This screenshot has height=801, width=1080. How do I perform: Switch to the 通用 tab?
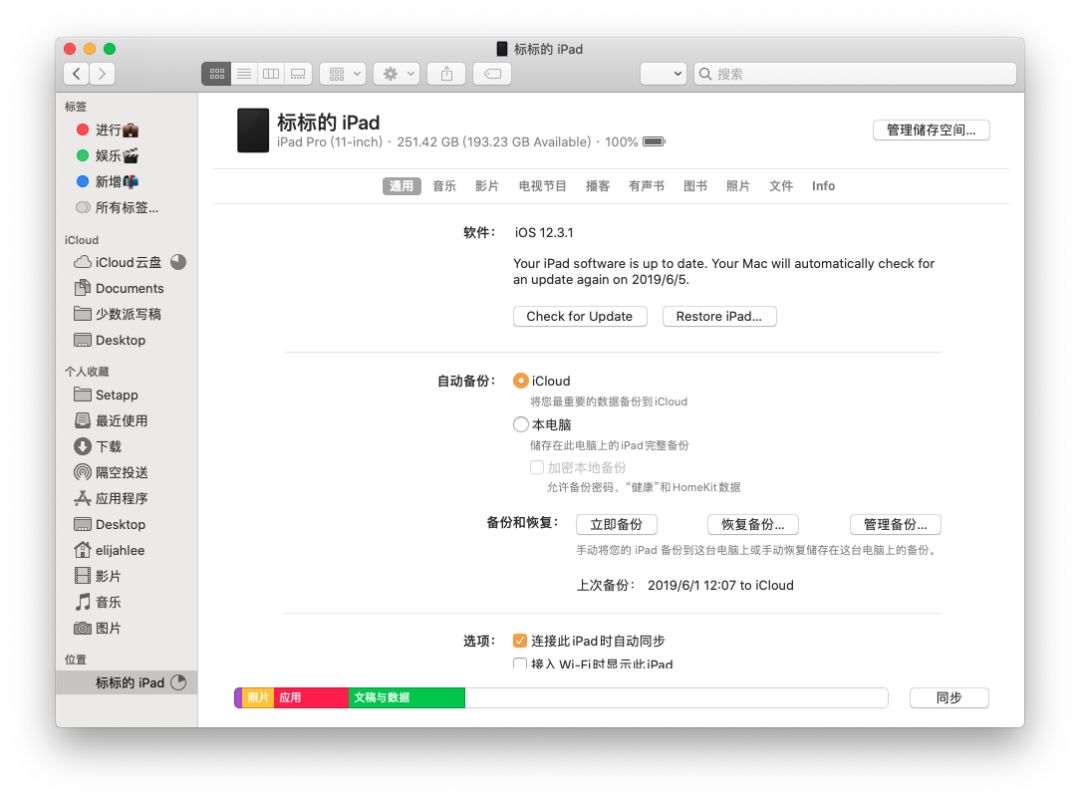(x=402, y=186)
